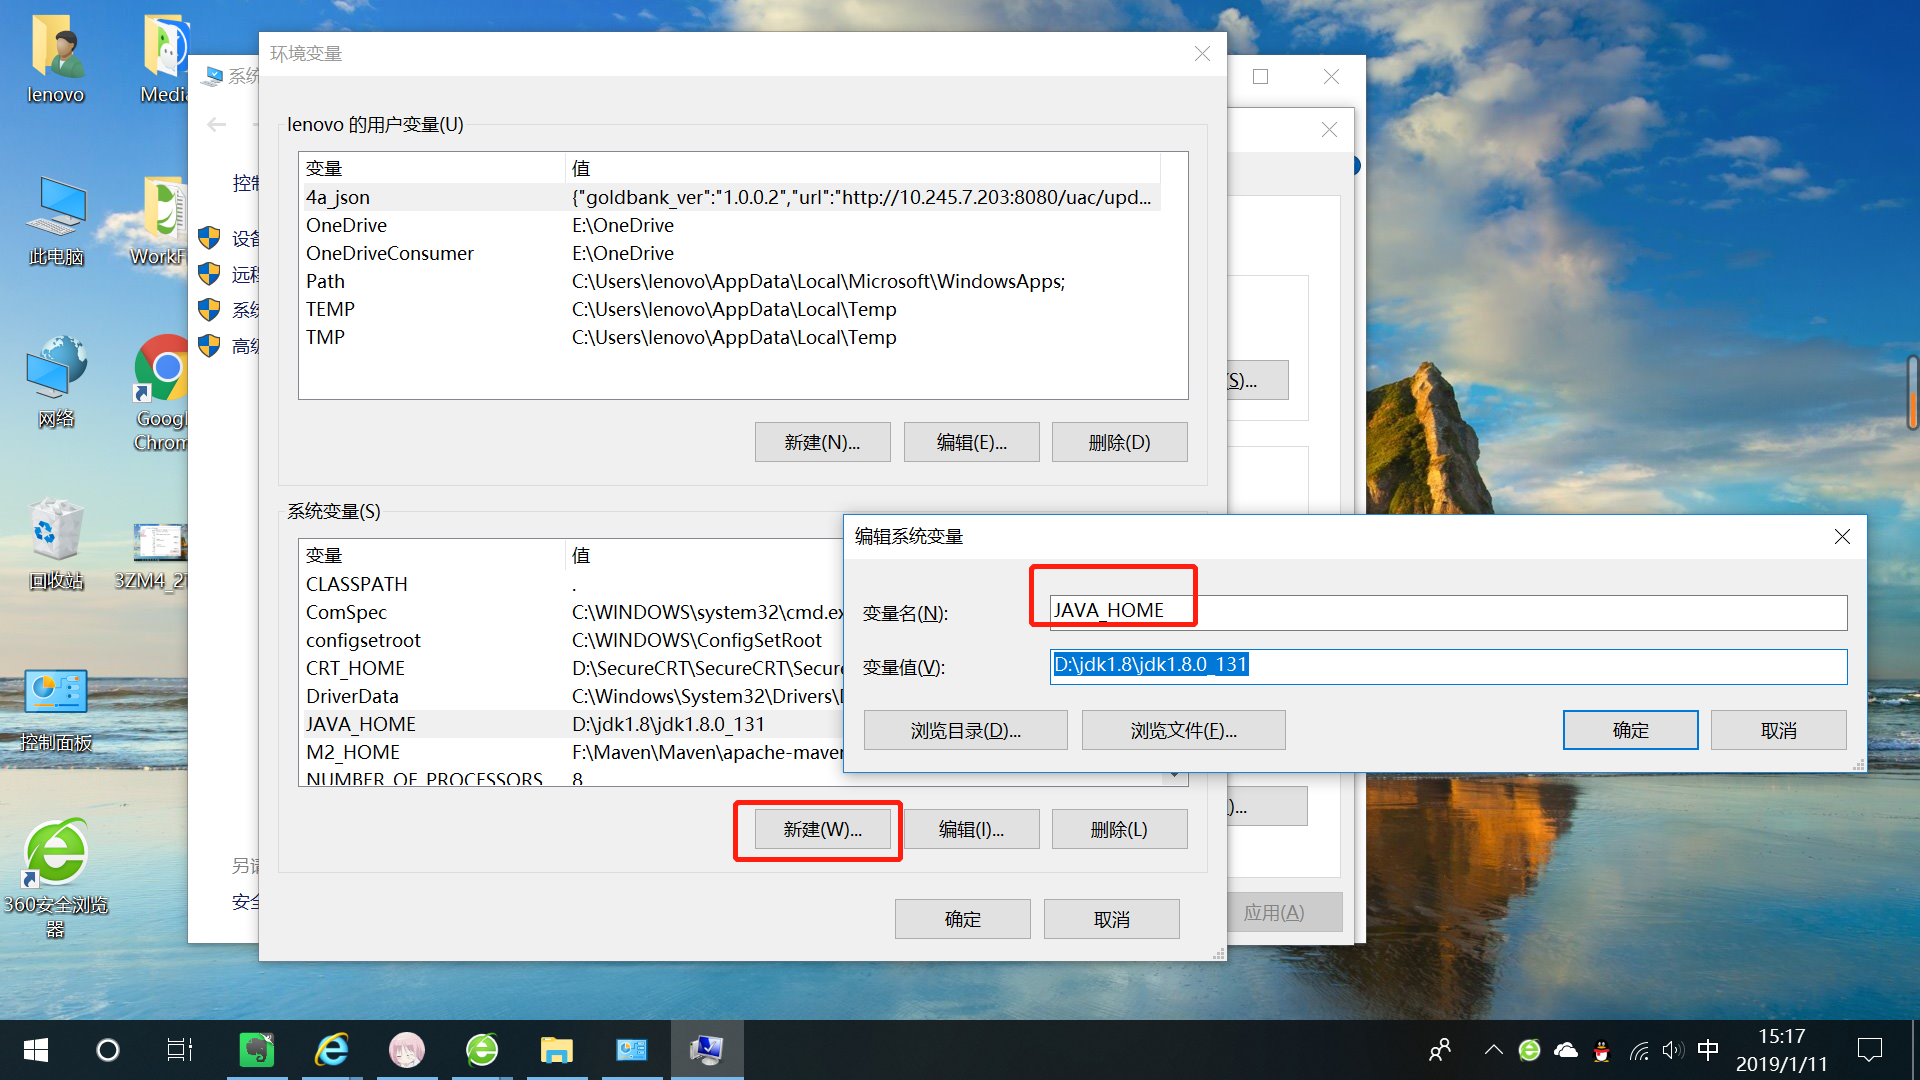Open the action center notifications icon
The height and width of the screenshot is (1080, 1920).
[x=1869, y=1050]
